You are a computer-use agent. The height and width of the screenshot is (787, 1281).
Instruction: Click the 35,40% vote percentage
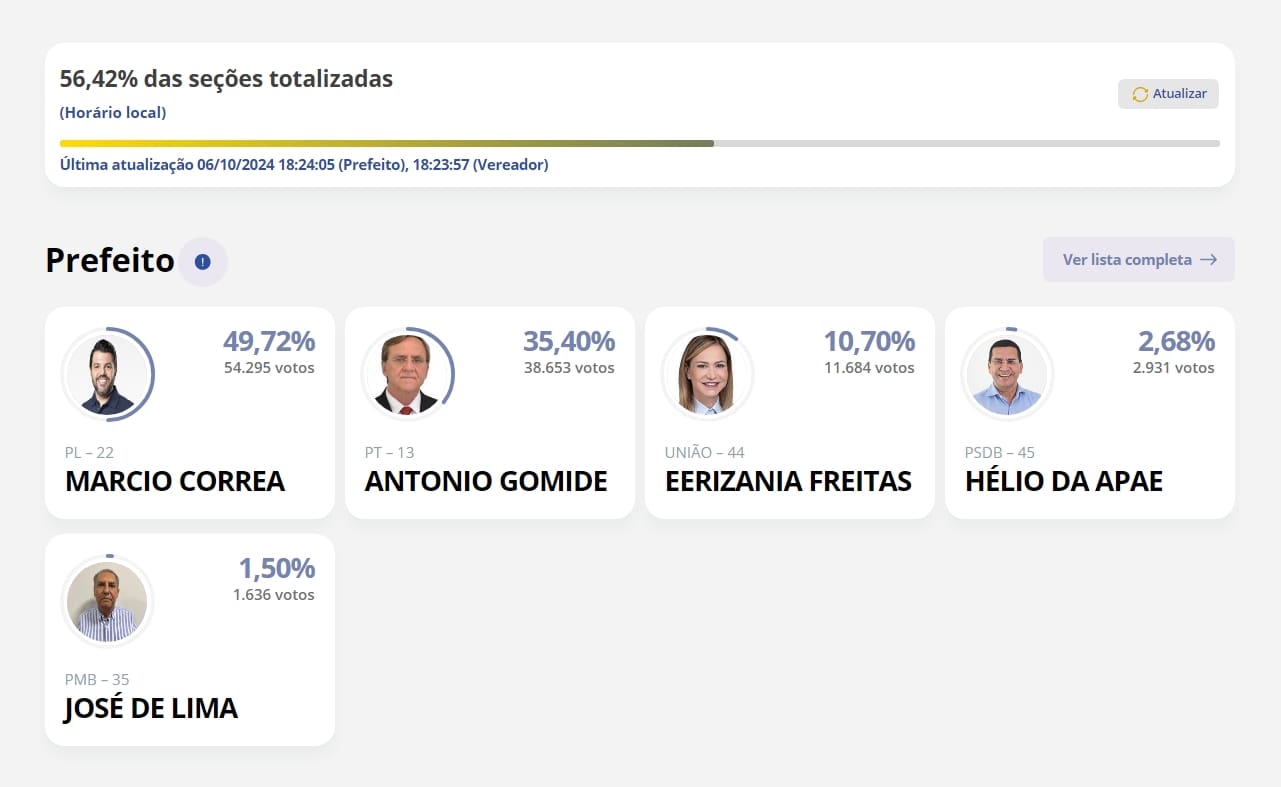point(569,342)
